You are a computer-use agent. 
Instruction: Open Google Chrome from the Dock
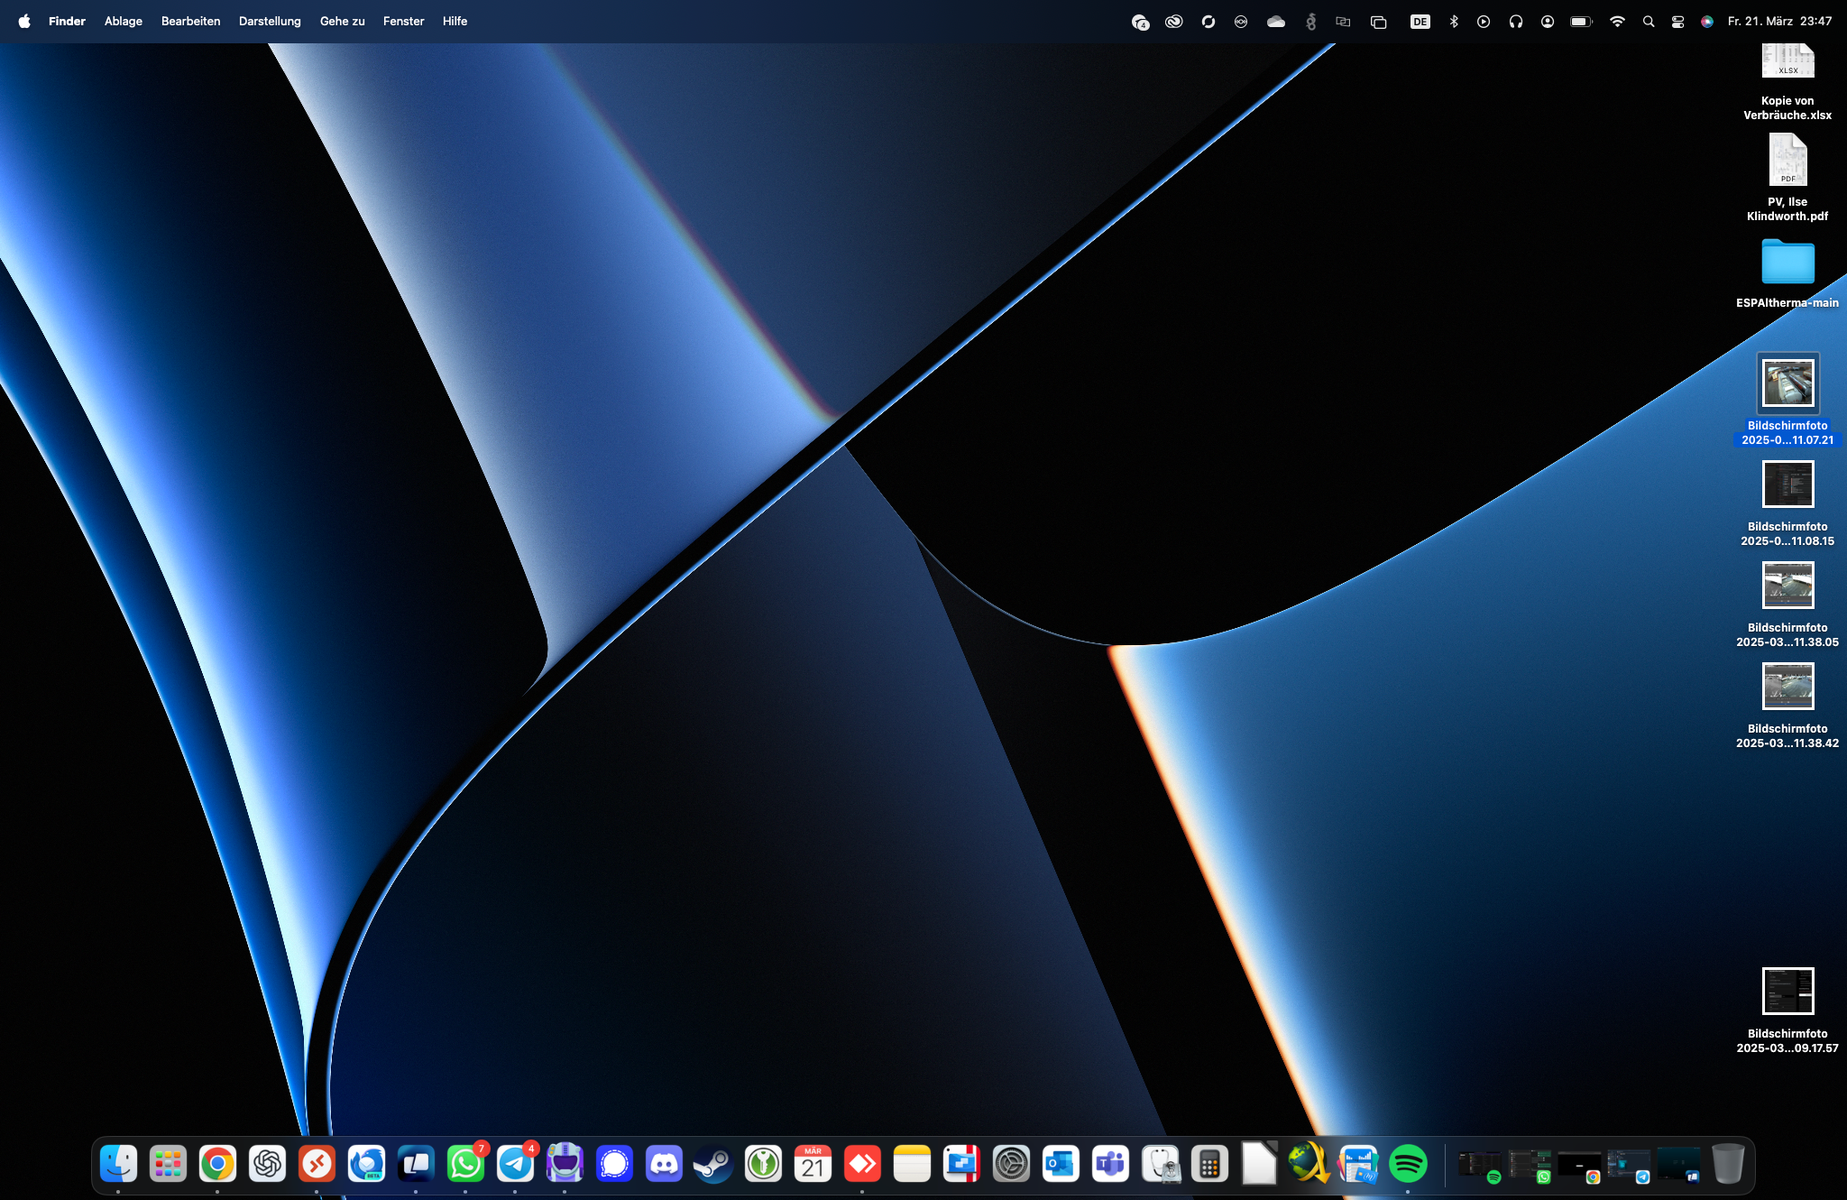point(217,1164)
